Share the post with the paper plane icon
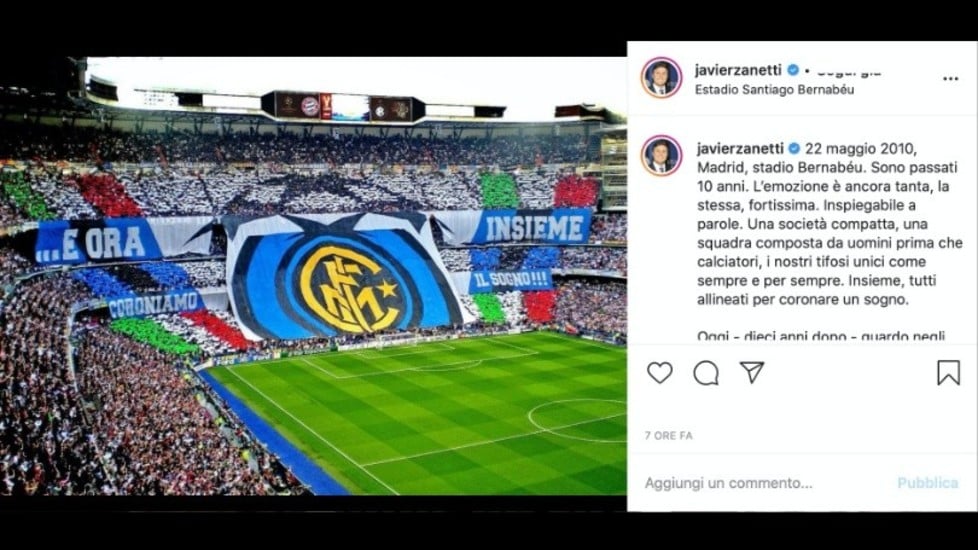The image size is (978, 550). [752, 372]
